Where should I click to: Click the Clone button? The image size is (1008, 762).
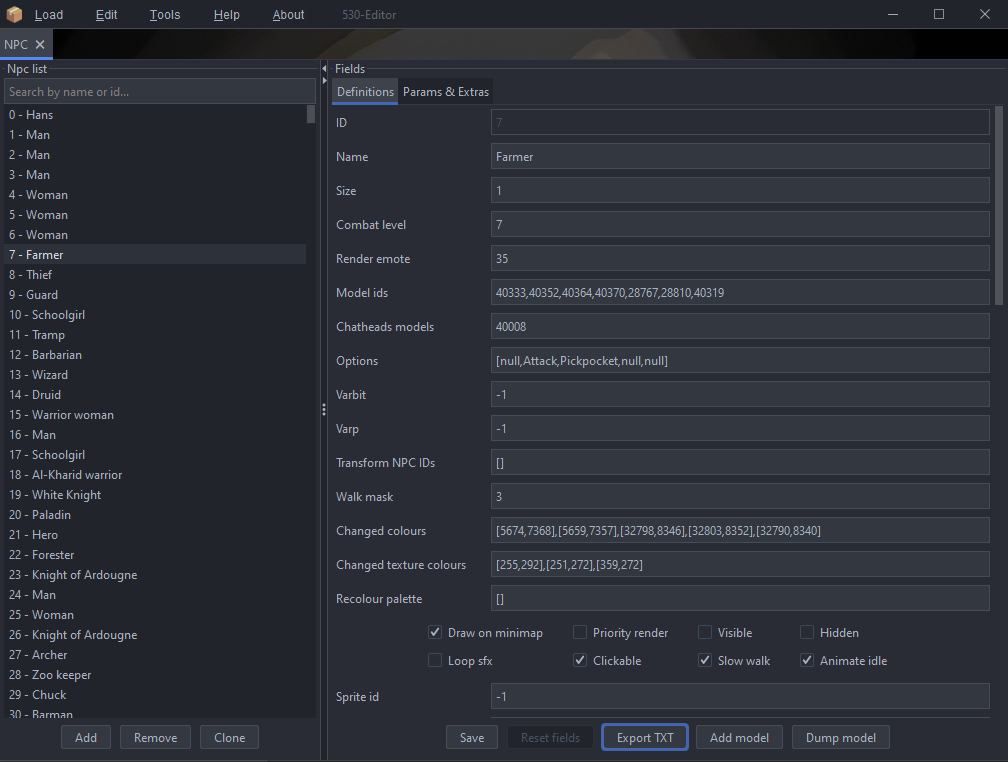(x=229, y=738)
